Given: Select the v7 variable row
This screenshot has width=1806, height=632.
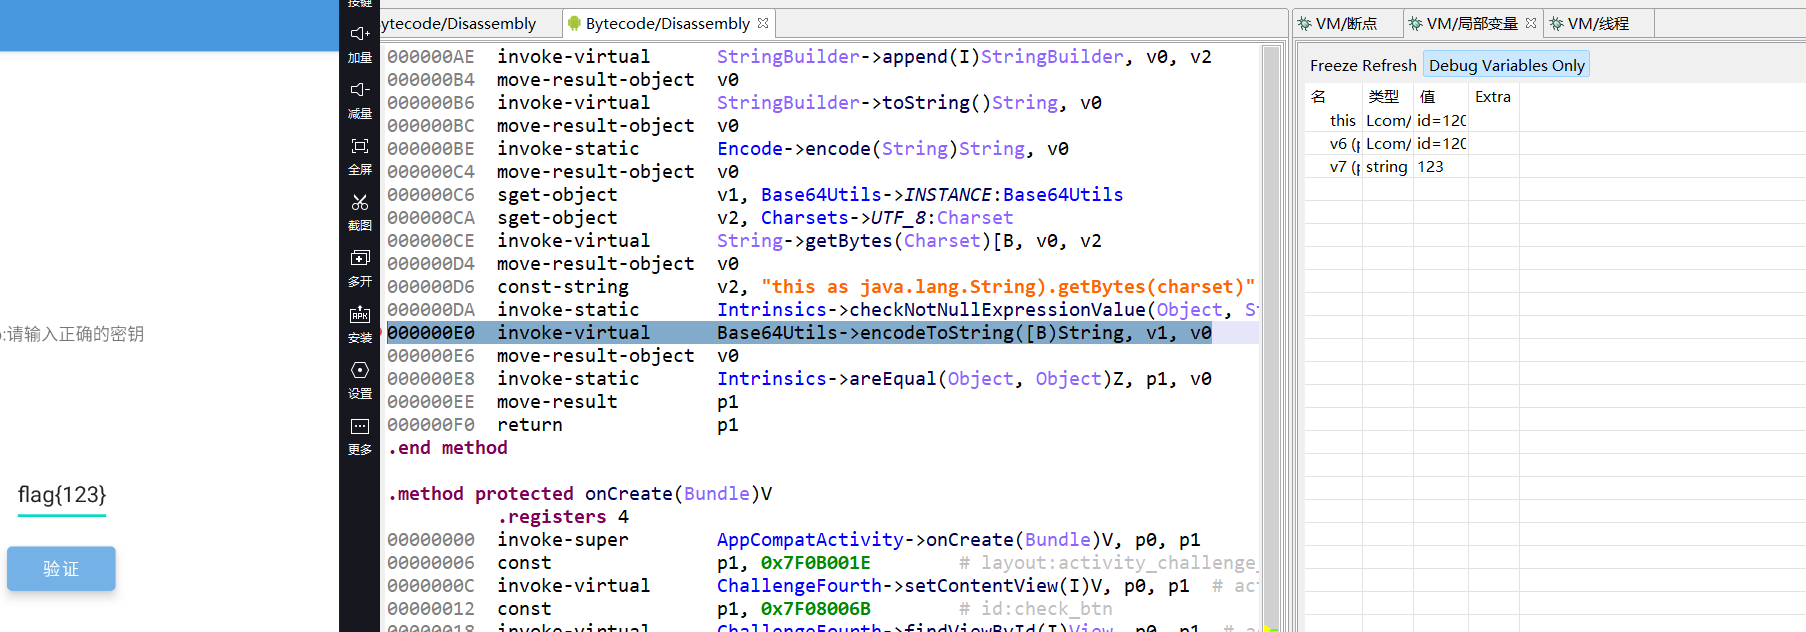Looking at the screenshot, I should [x=1412, y=166].
